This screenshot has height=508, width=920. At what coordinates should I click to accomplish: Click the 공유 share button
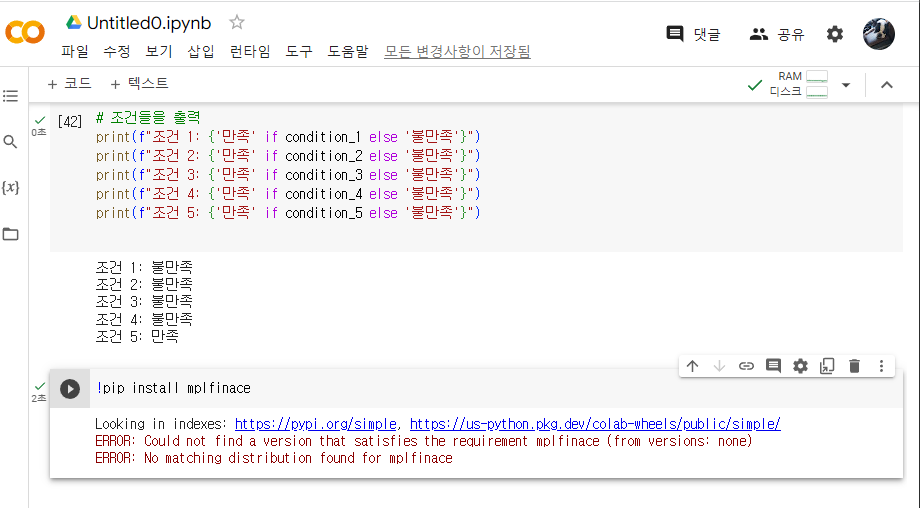coord(777,35)
